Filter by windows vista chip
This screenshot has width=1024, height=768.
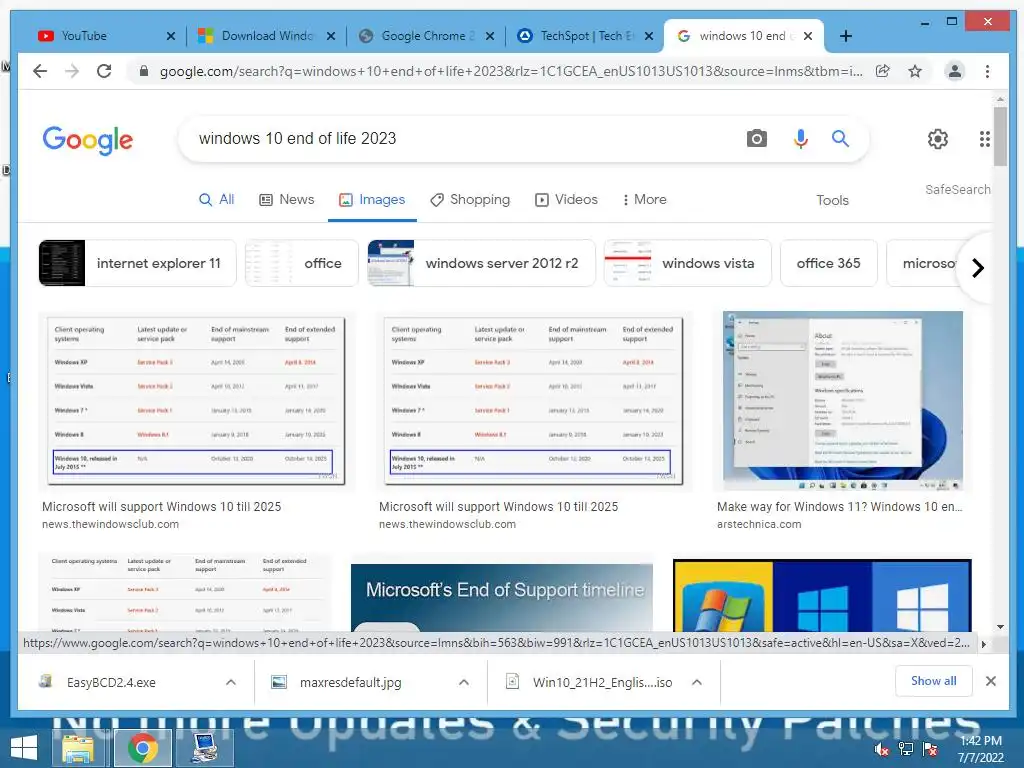point(688,263)
